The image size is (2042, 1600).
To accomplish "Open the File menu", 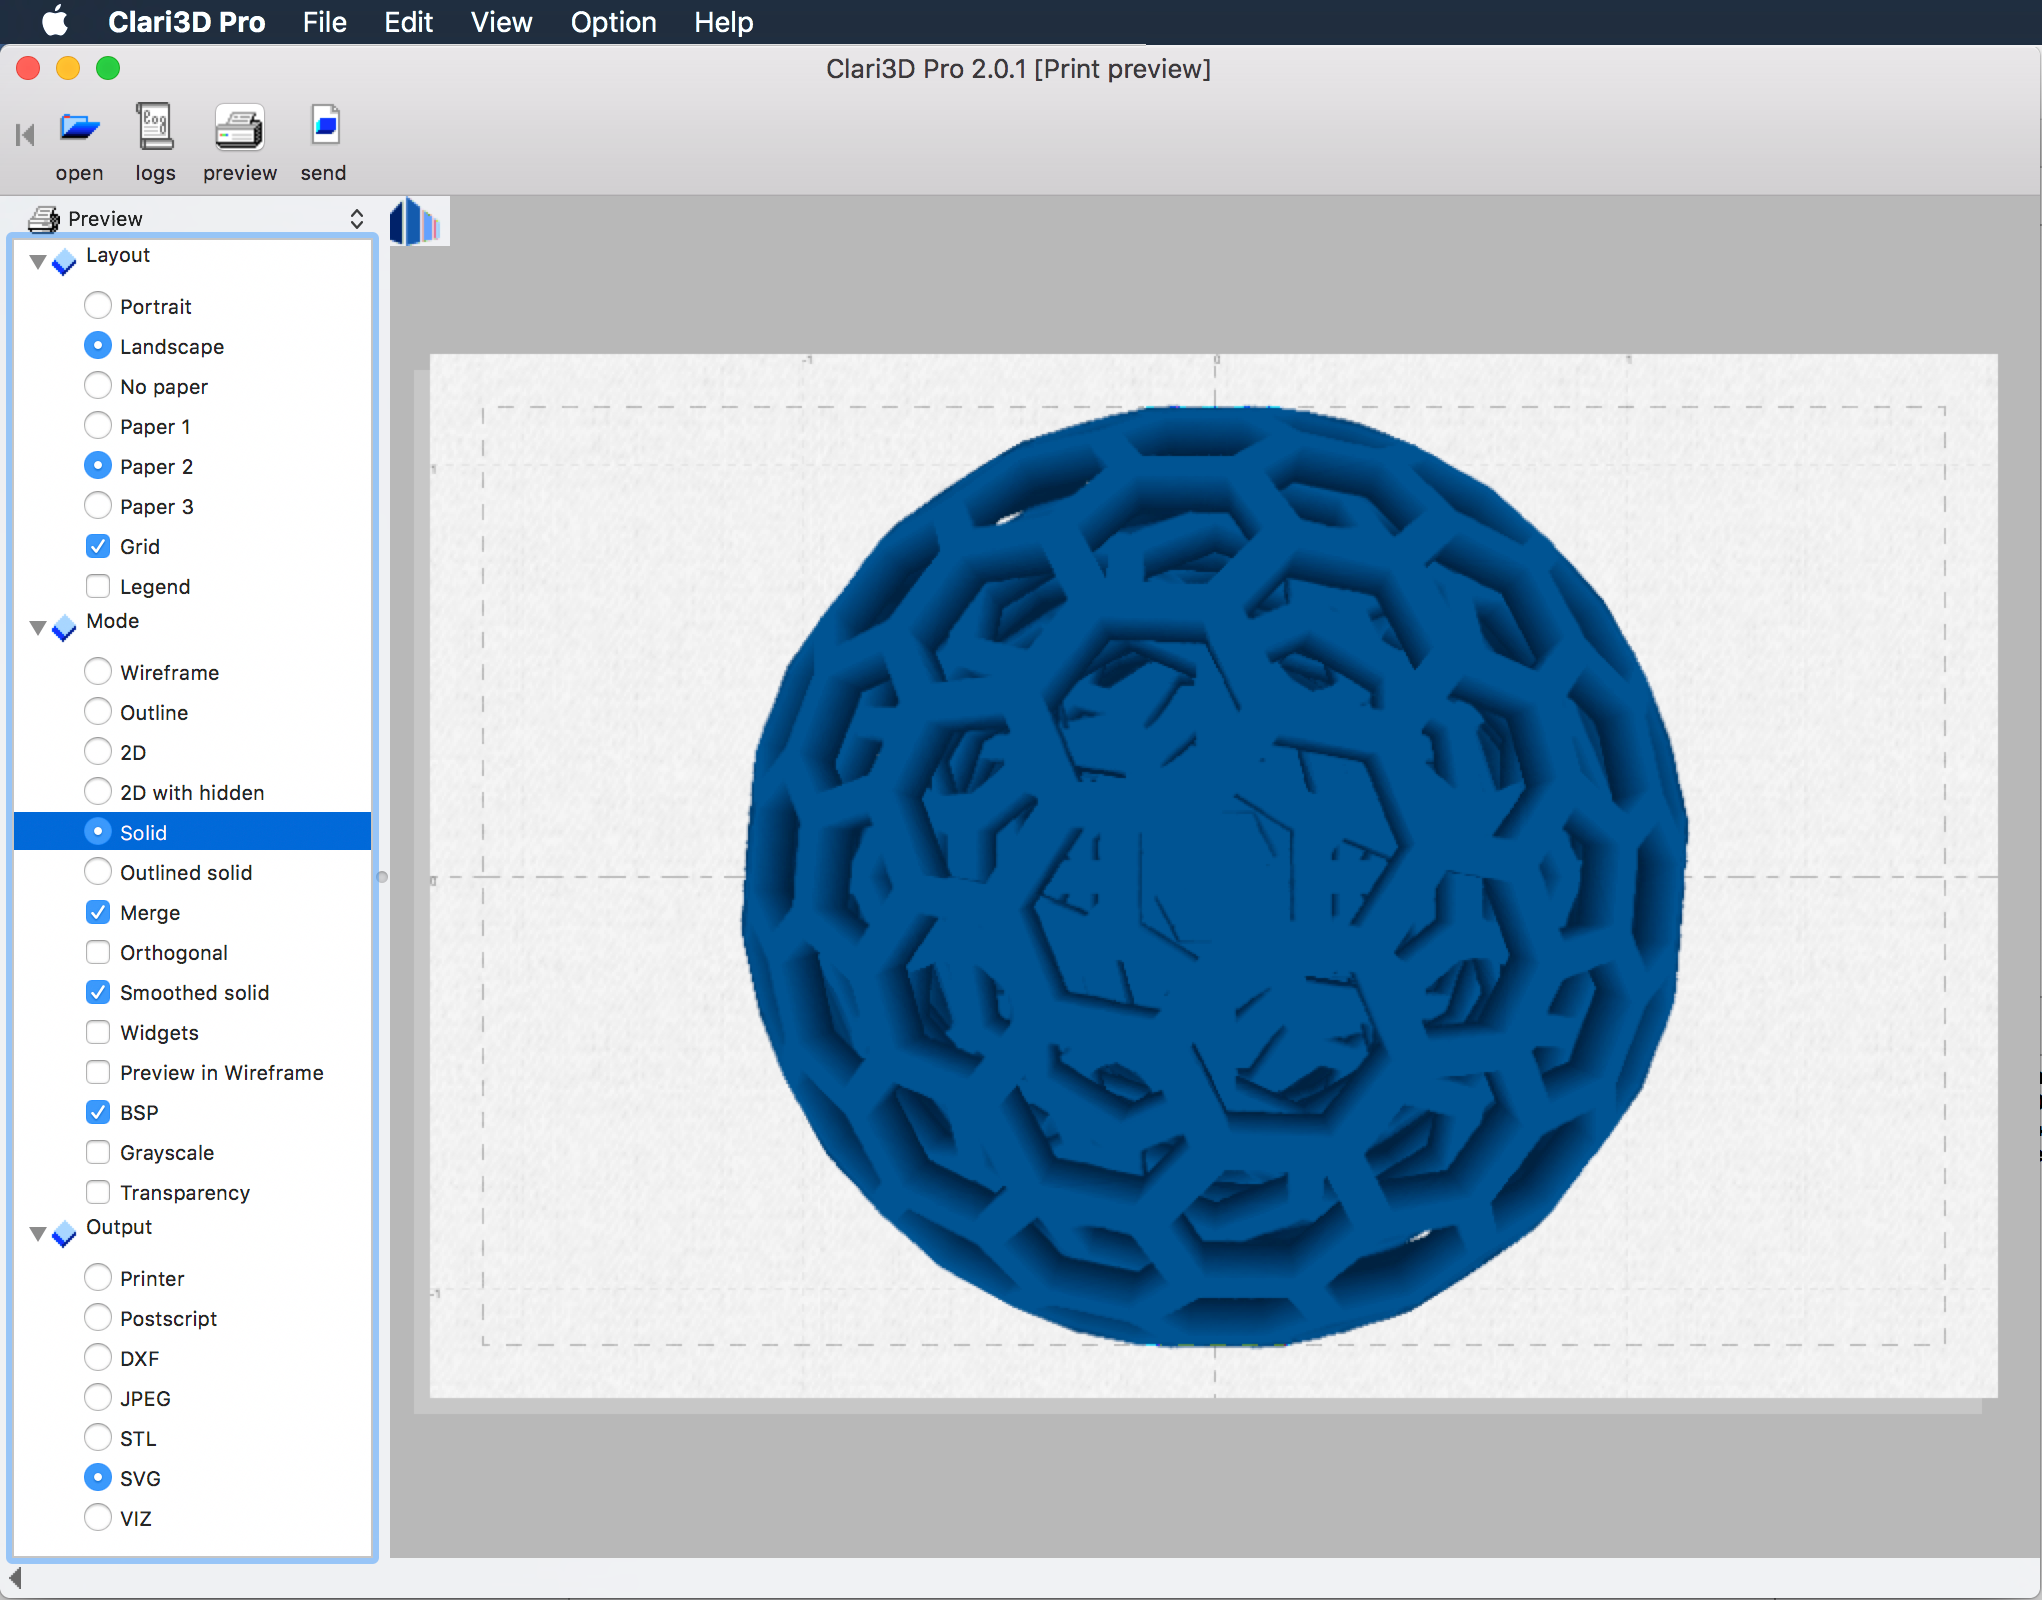I will click(325, 21).
